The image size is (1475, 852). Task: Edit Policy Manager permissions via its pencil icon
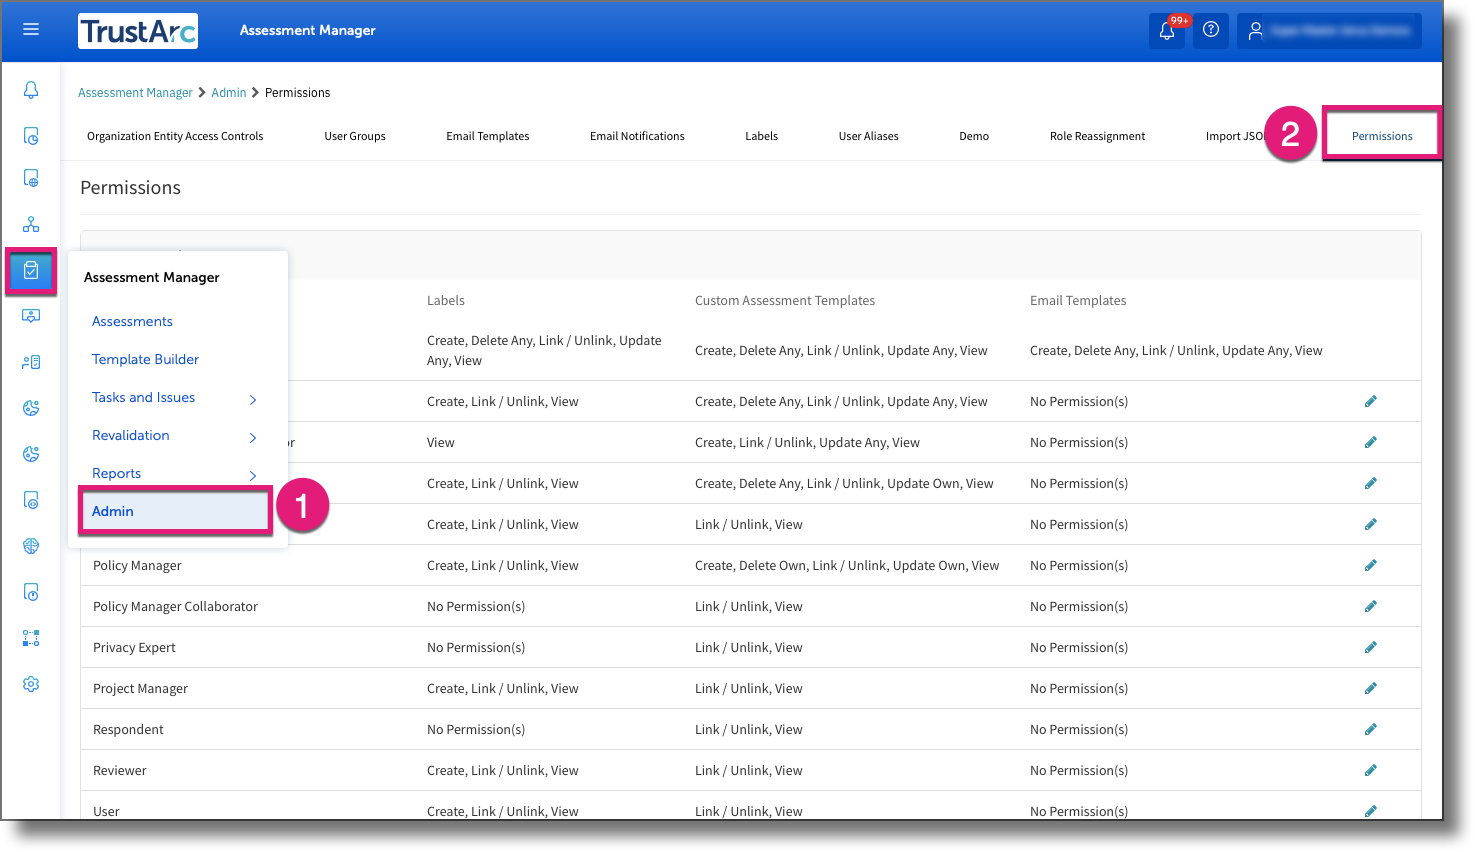click(x=1370, y=564)
